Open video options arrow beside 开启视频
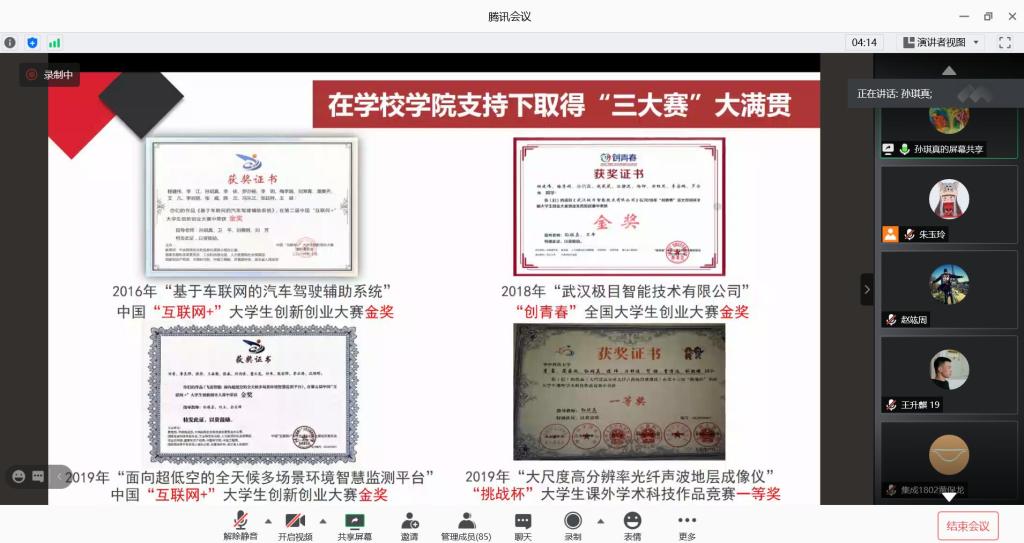 tap(323, 521)
